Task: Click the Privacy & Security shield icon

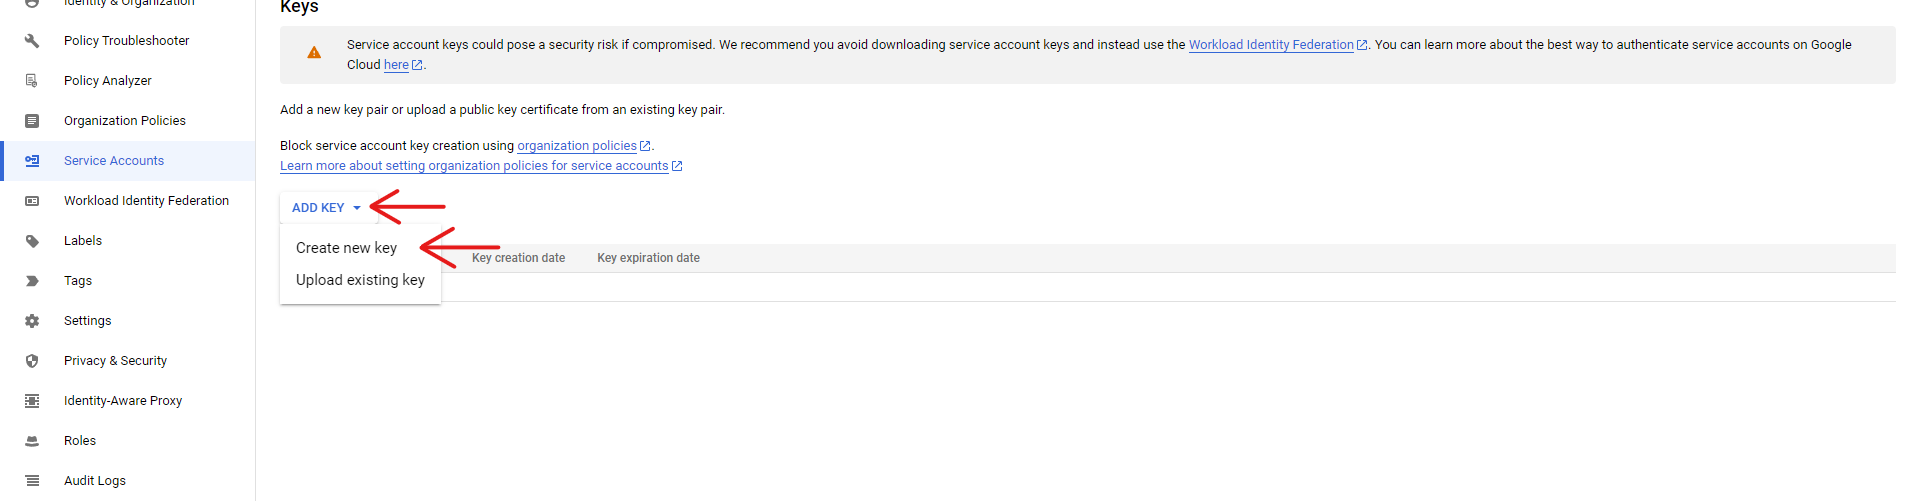Action: click(32, 361)
